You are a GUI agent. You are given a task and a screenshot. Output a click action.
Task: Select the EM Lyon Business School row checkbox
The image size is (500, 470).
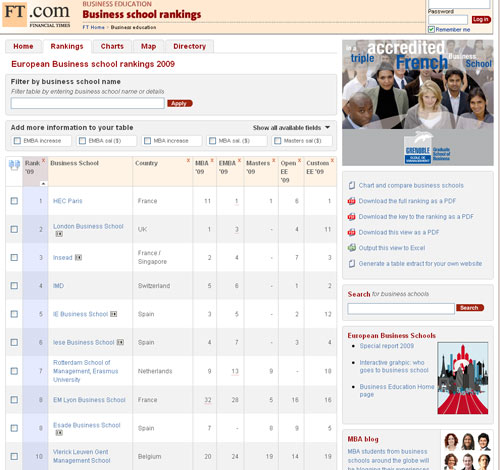pyautogui.click(x=14, y=399)
